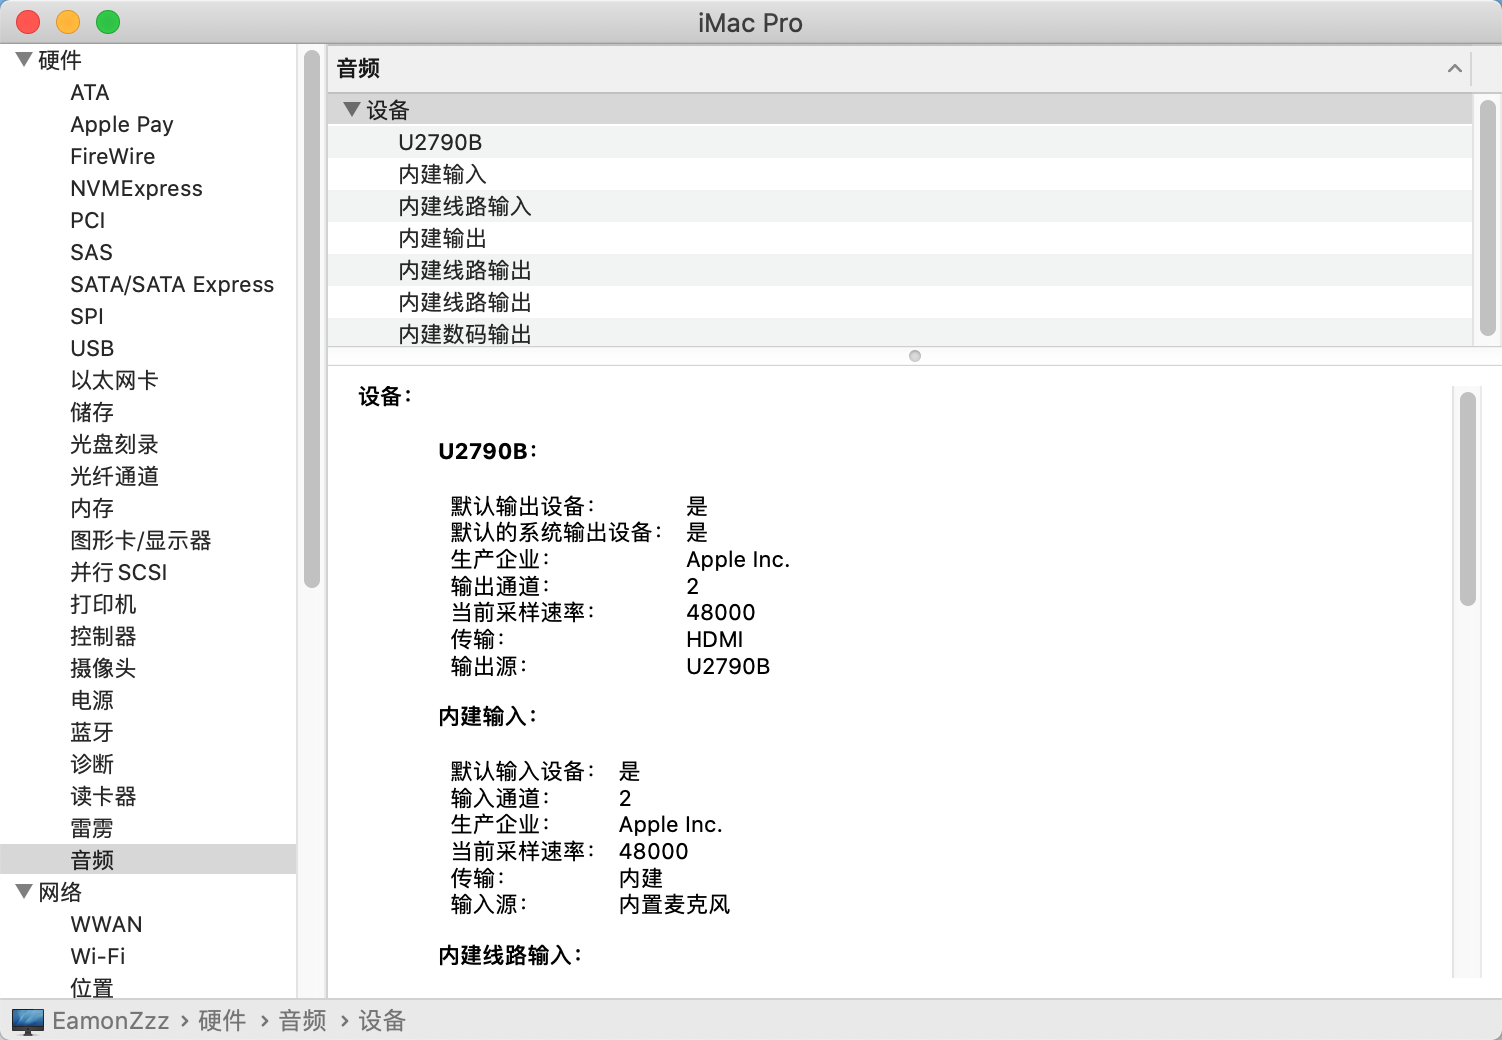Click the 音频 column header
This screenshot has height=1040, width=1502.
tap(900, 68)
